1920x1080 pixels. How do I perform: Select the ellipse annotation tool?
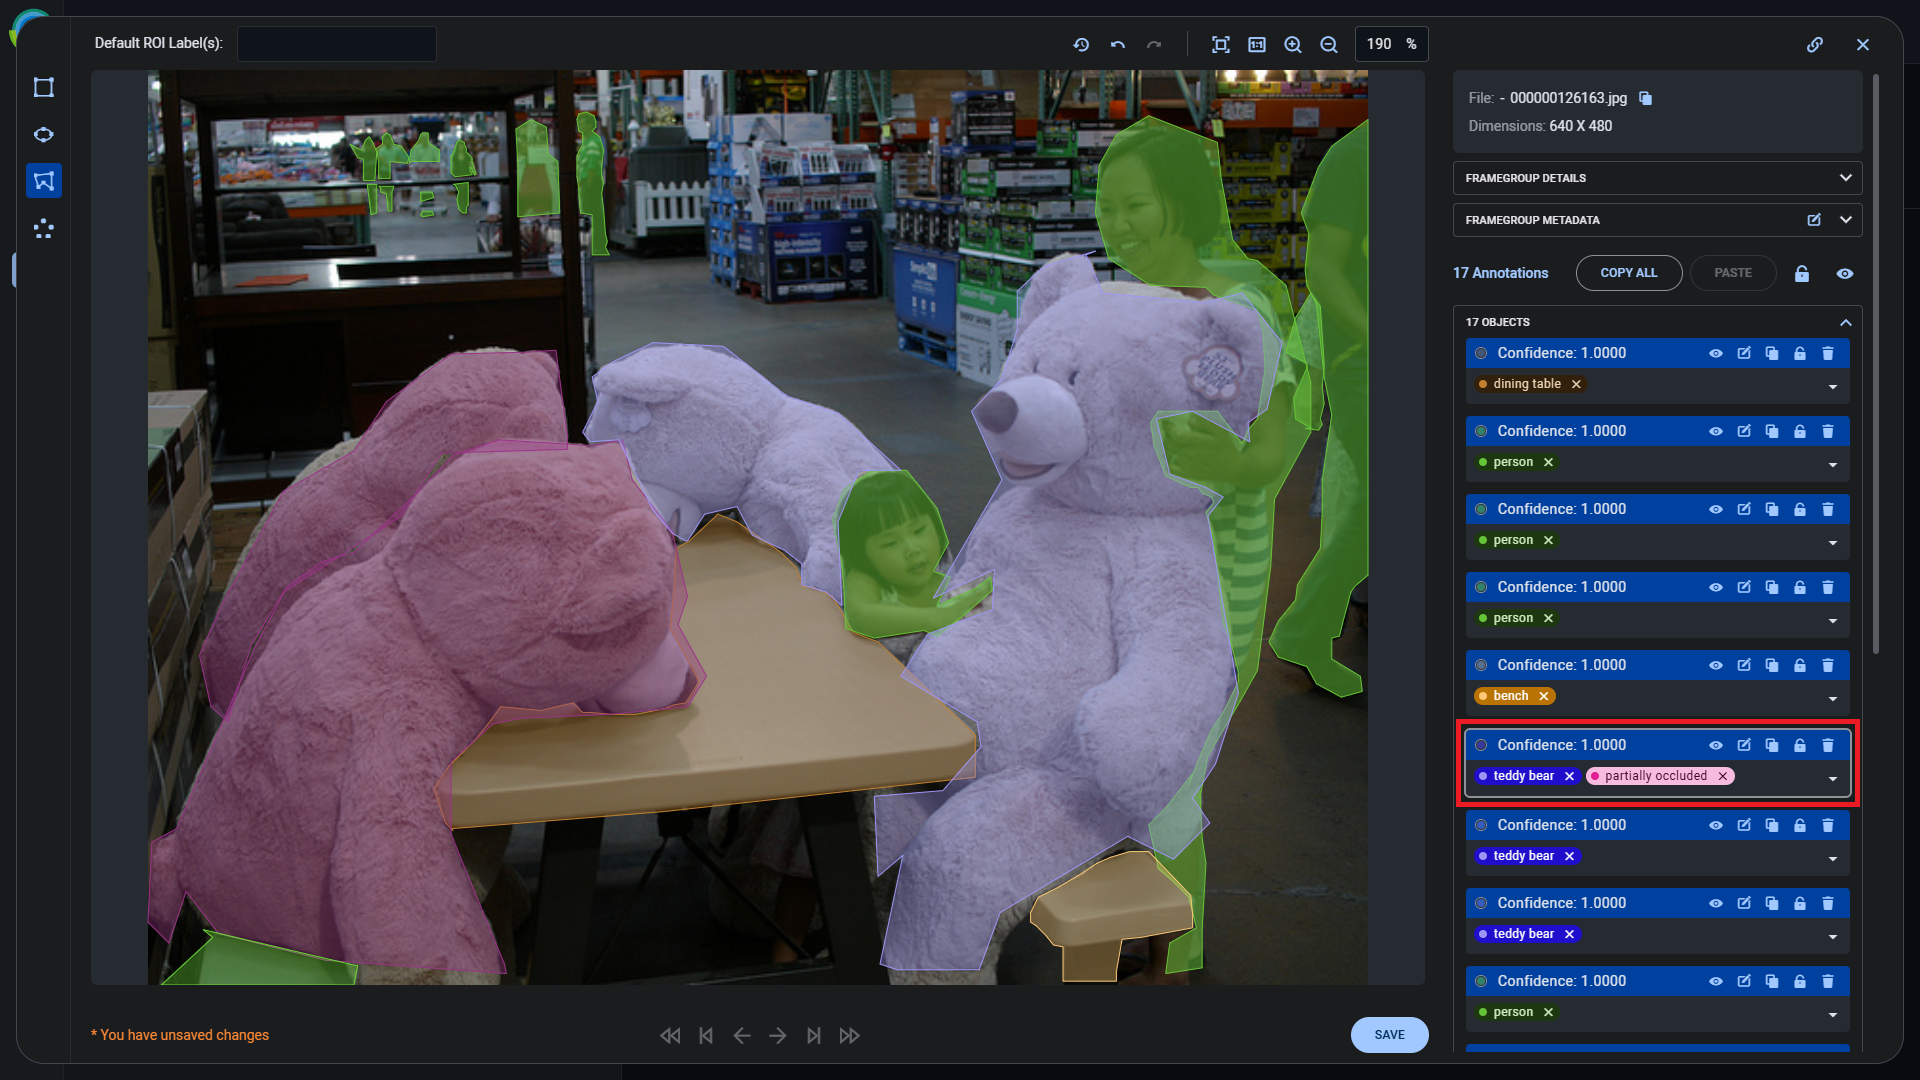tap(44, 134)
